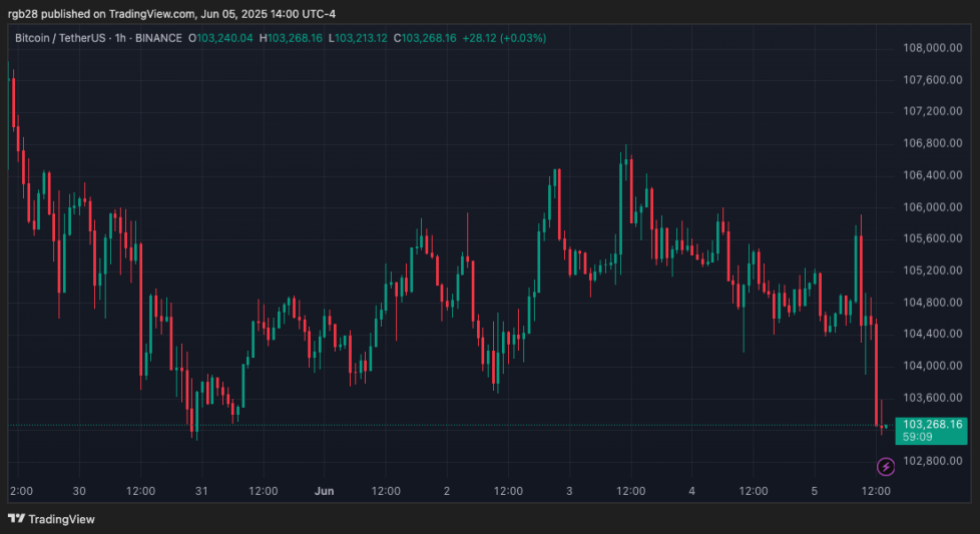Click the purple lightning bolt icon
The image size is (980, 534).
(886, 466)
